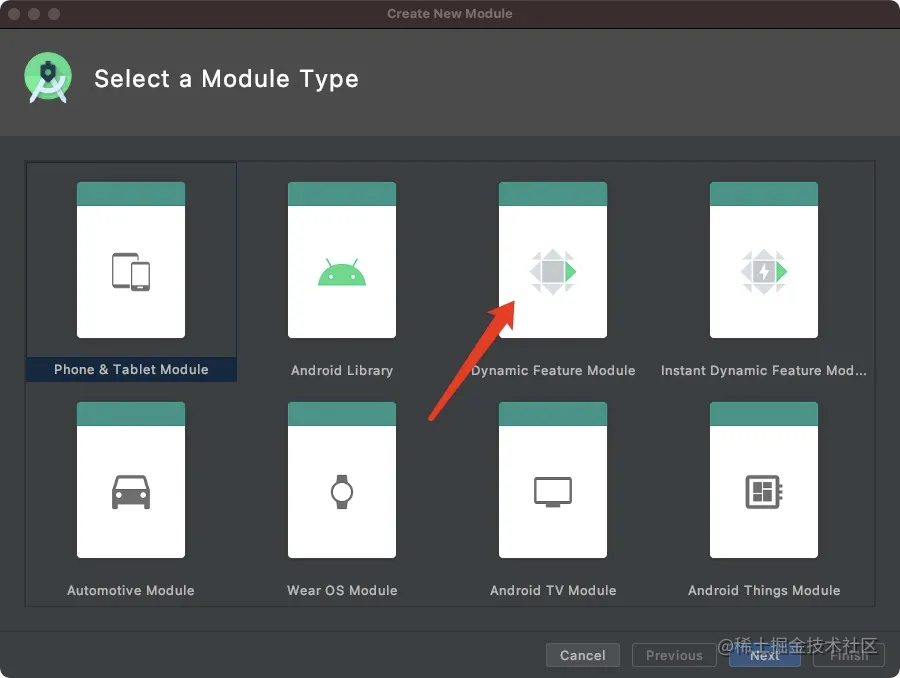Image resolution: width=900 pixels, height=678 pixels.
Task: Click the Next button
Action: (765, 655)
